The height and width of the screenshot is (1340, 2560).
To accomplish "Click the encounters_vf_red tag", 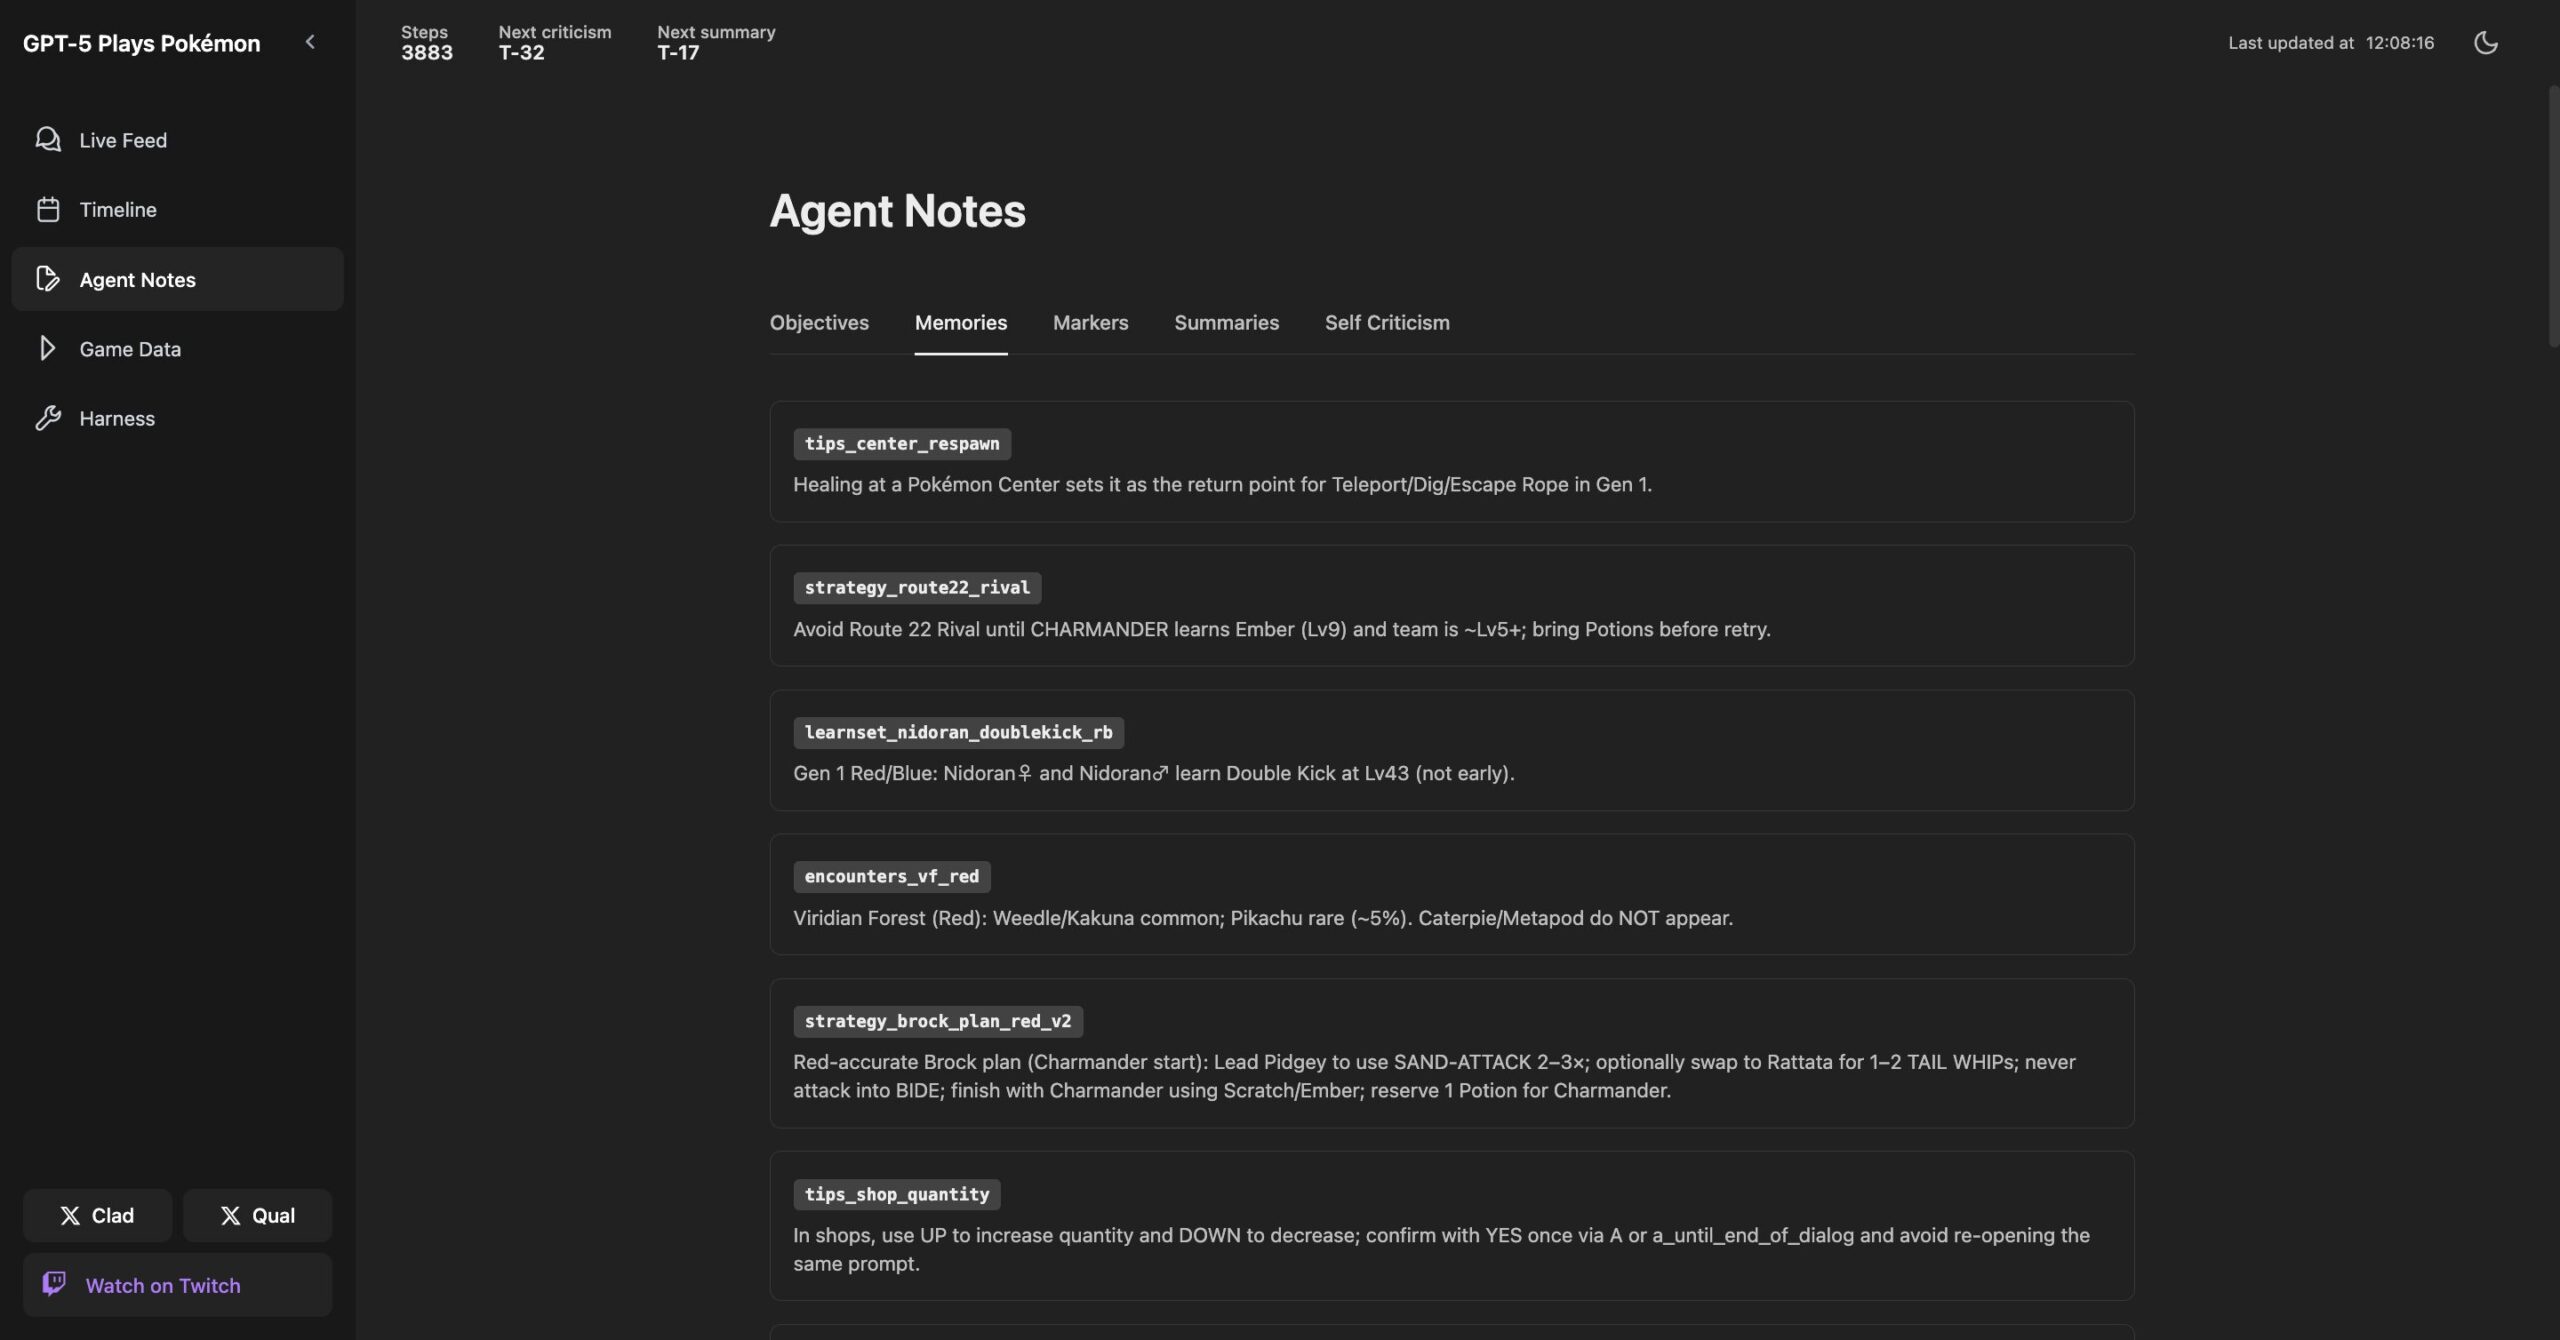I will 891,876.
